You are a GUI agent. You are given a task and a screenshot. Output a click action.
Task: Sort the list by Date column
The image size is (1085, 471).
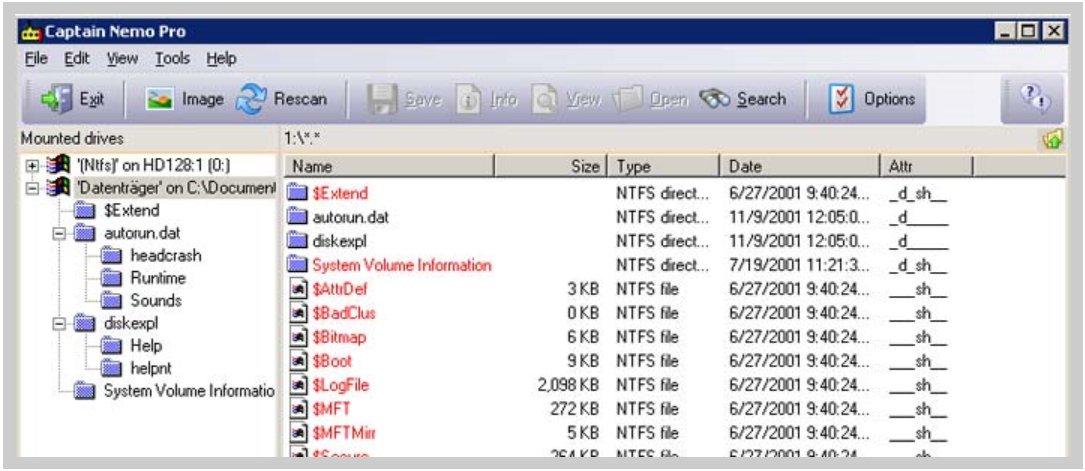(800, 166)
